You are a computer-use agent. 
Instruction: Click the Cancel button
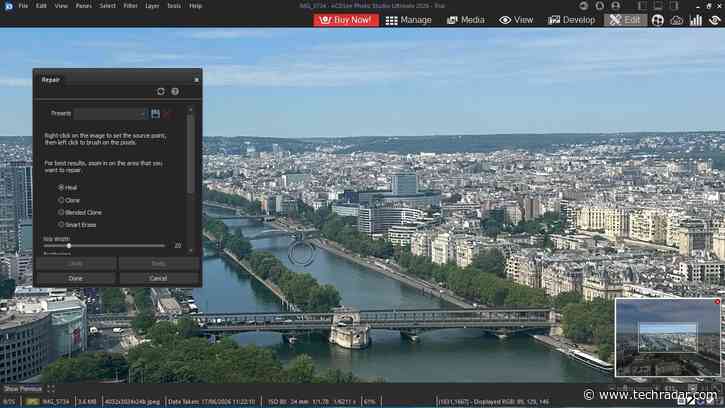coord(159,278)
